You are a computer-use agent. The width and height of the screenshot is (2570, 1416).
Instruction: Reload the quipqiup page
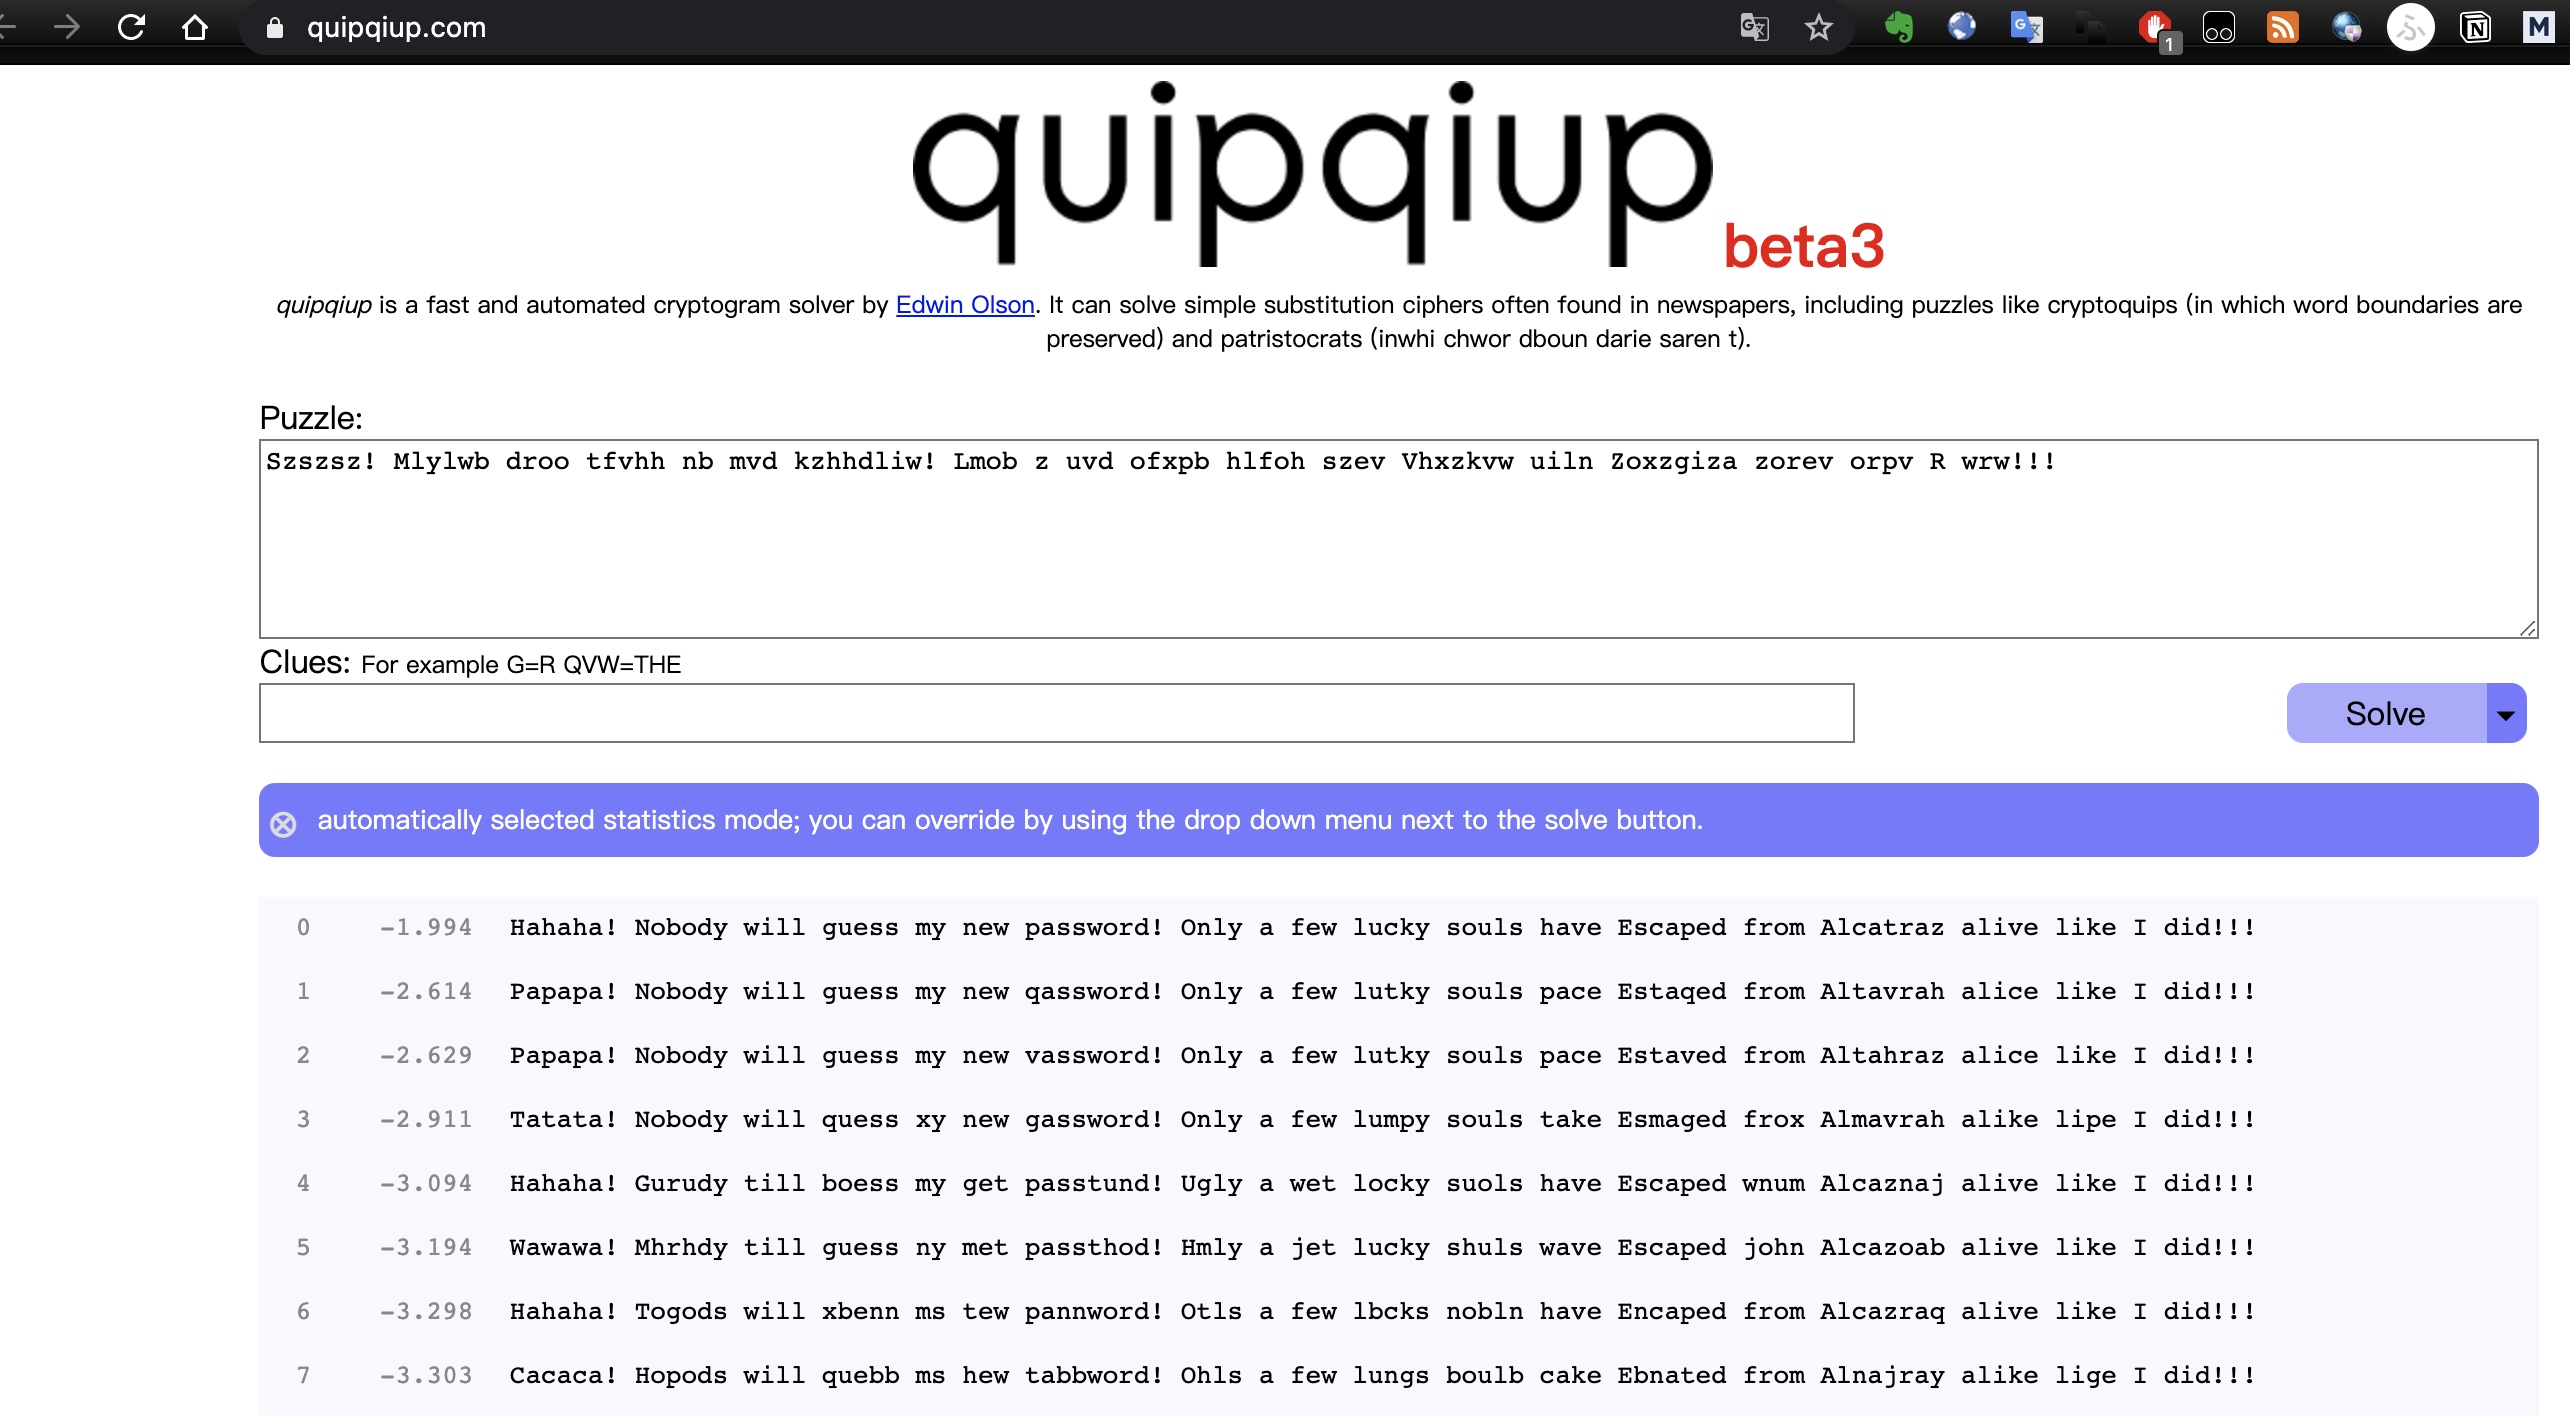[x=131, y=27]
